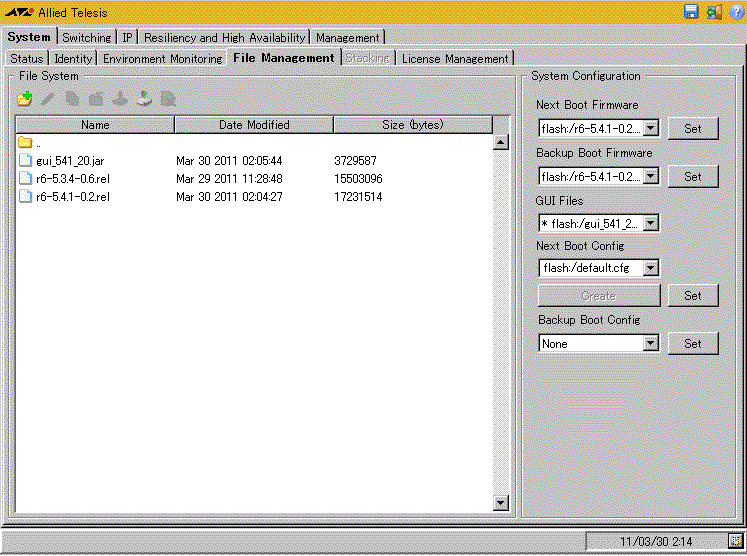
Task: Select the r6-5.4.1-0.2.rel file name
Action: [73, 197]
